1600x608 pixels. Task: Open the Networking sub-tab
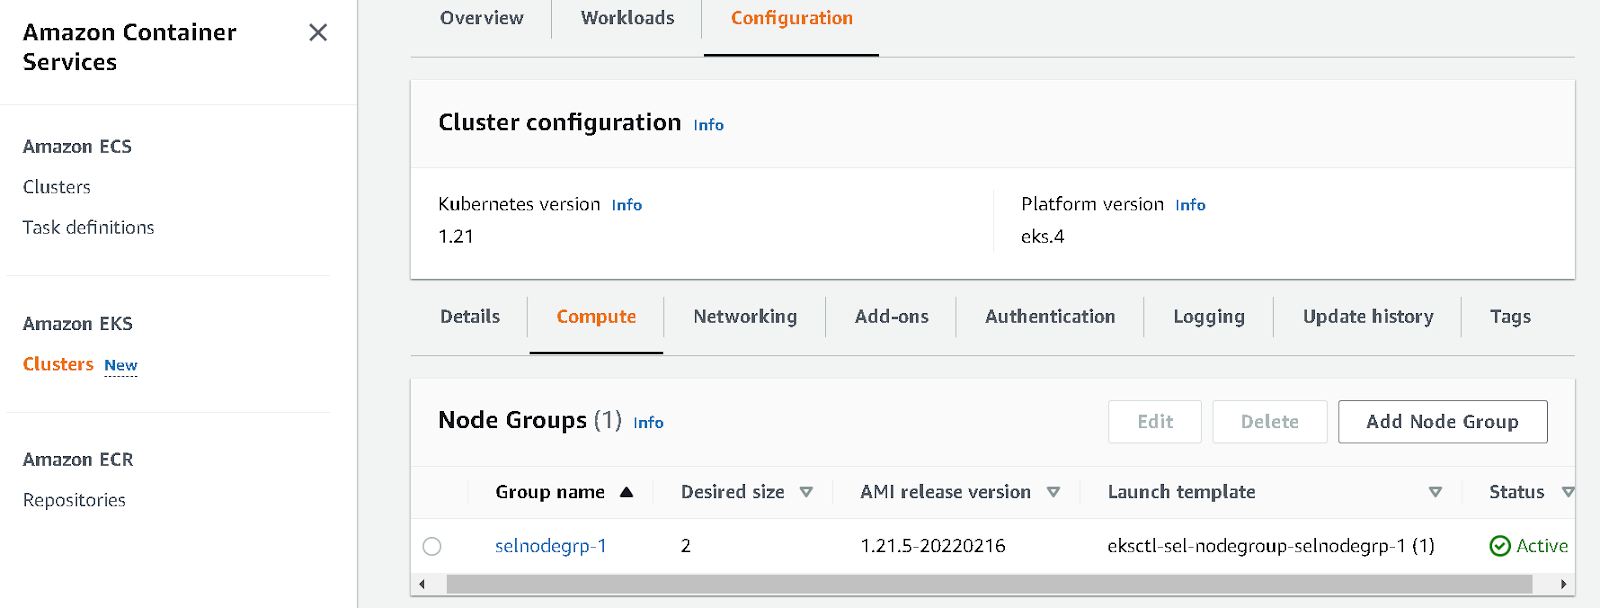[x=745, y=317]
